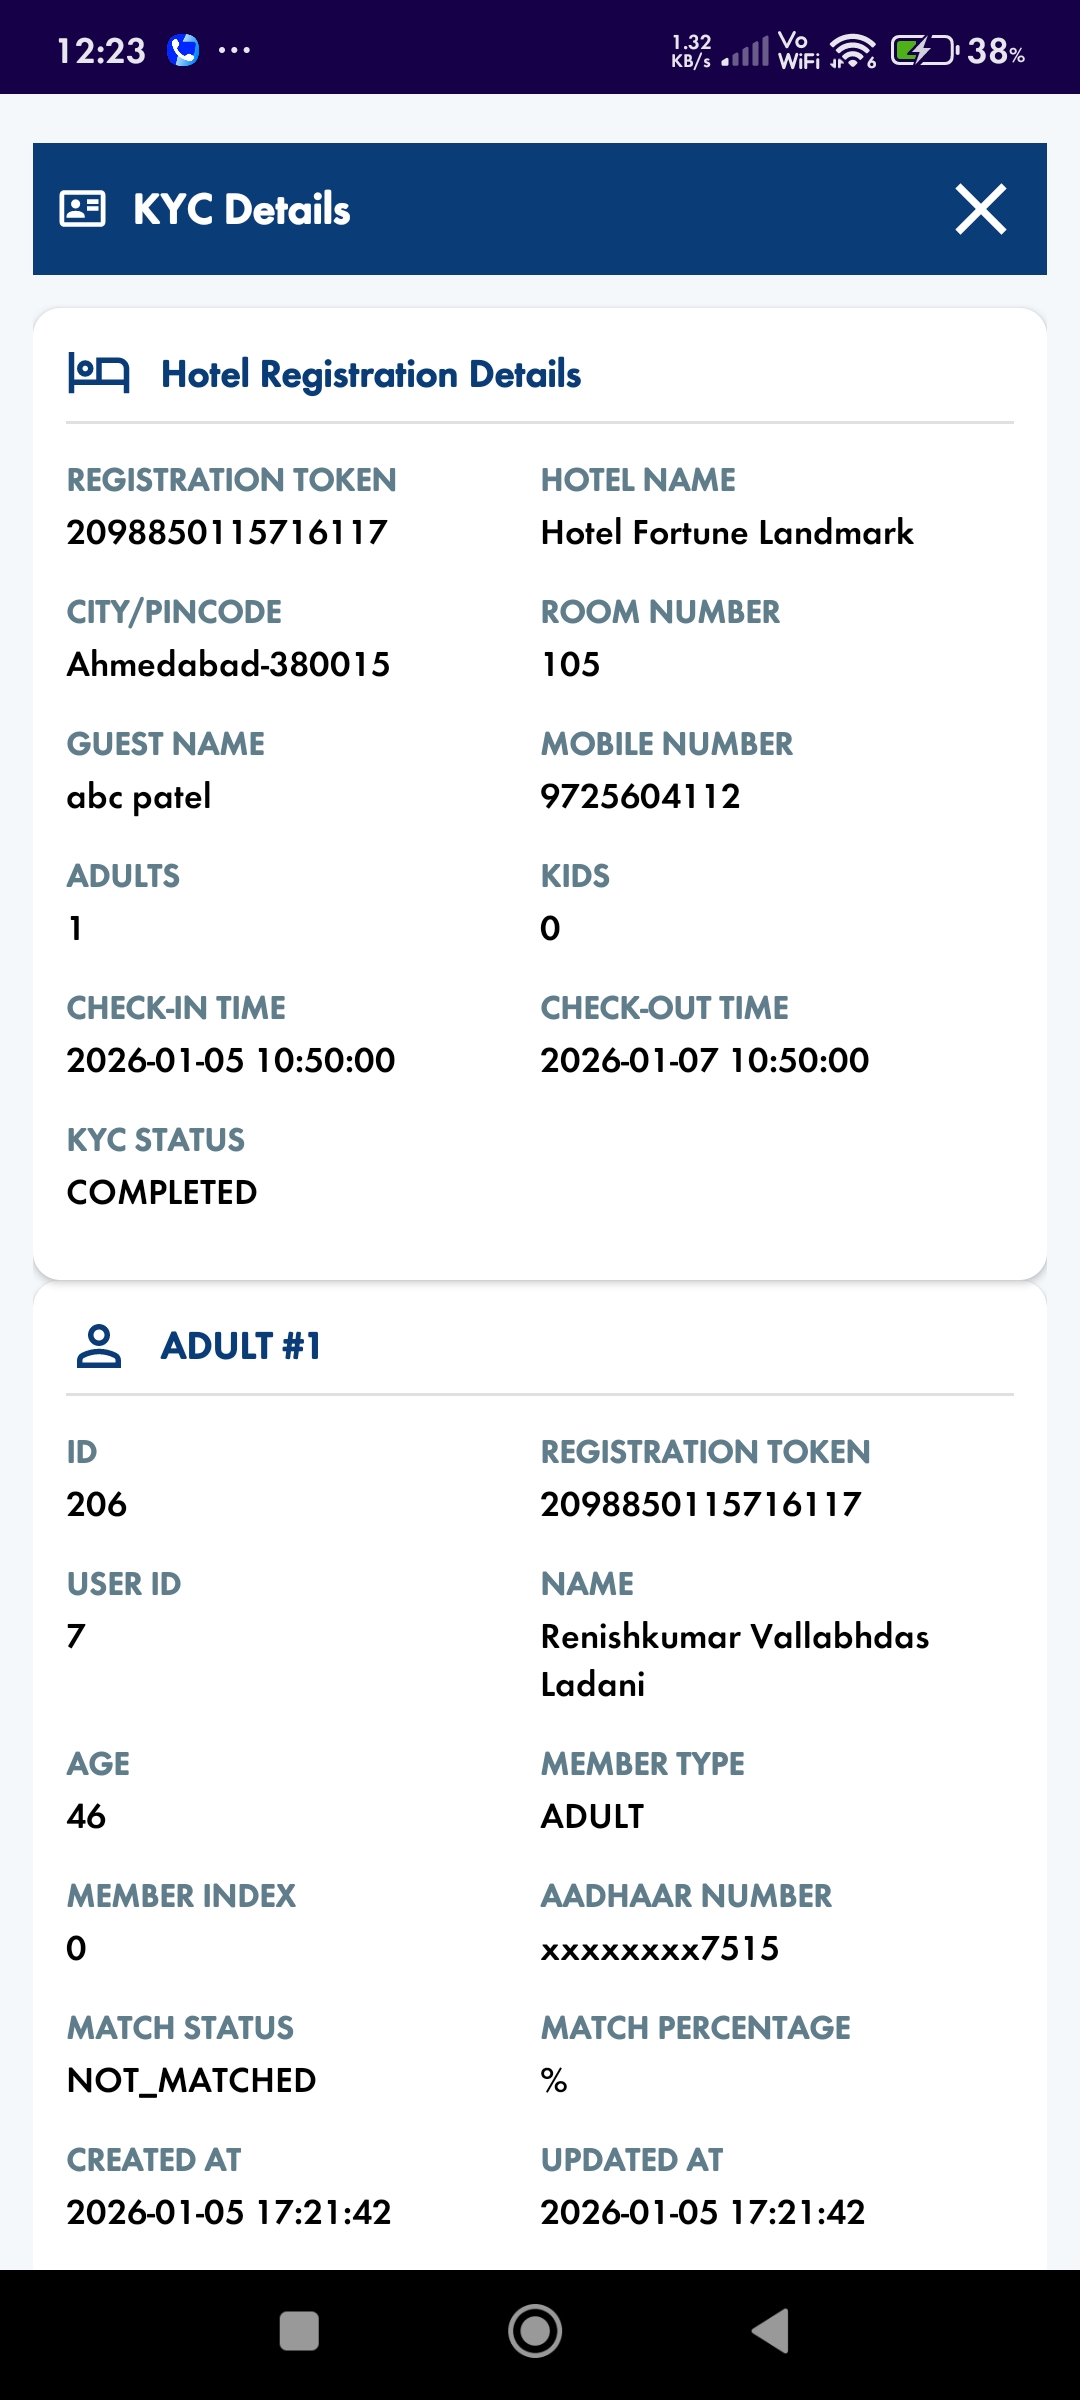1080x2400 pixels.
Task: Tap the mobile number 9725604112
Action: 640,796
